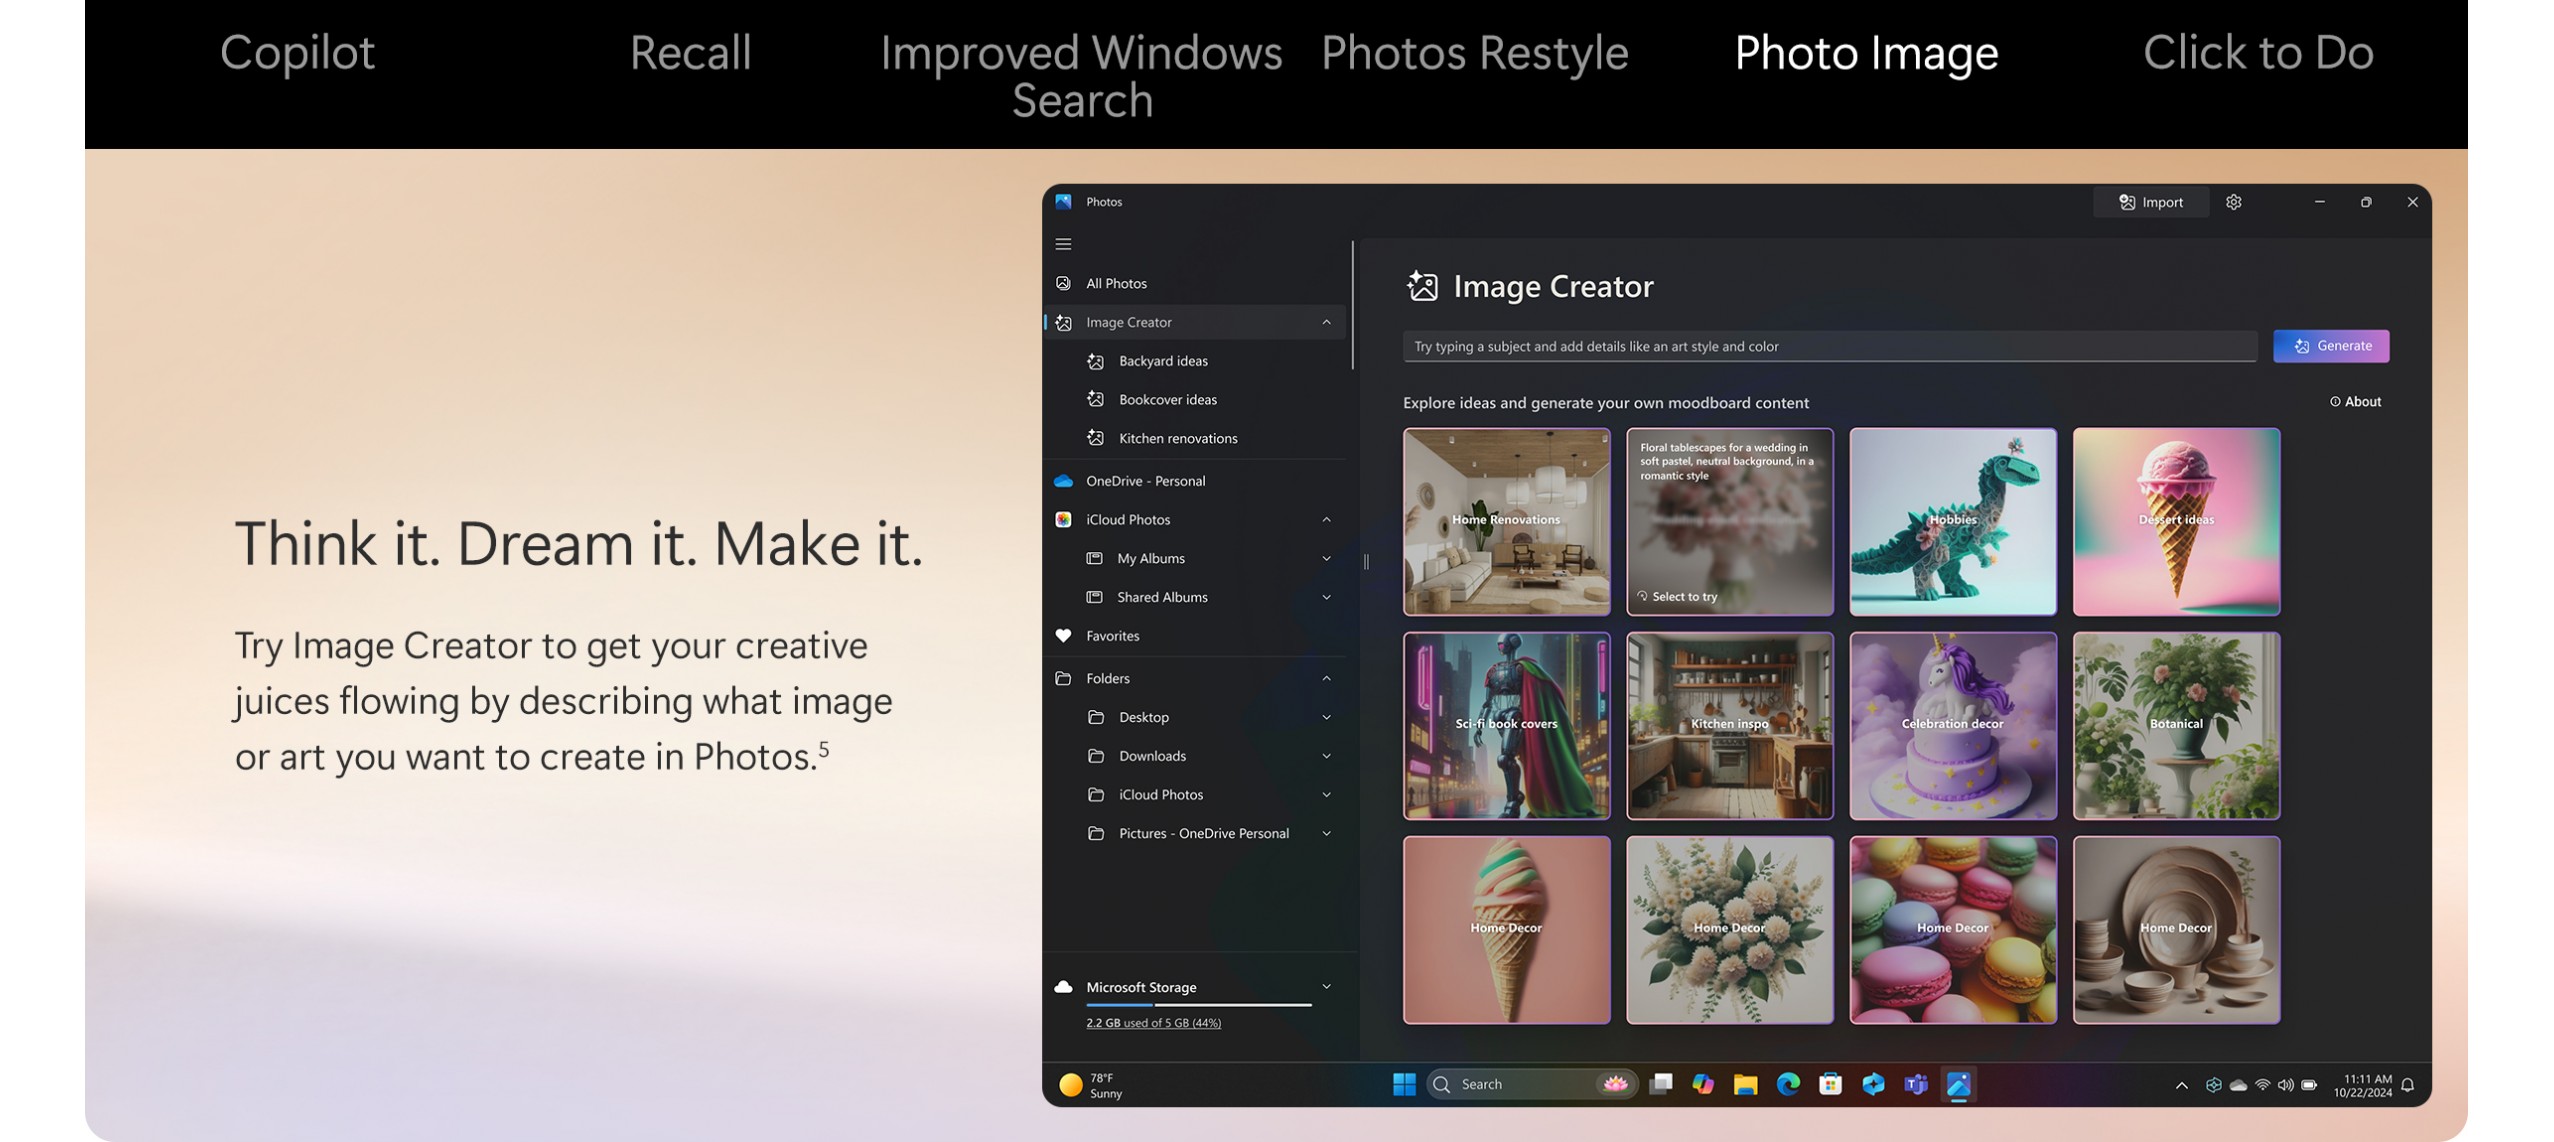The image size is (2554, 1142).
Task: Open the Windows Start menu
Action: [1404, 1084]
